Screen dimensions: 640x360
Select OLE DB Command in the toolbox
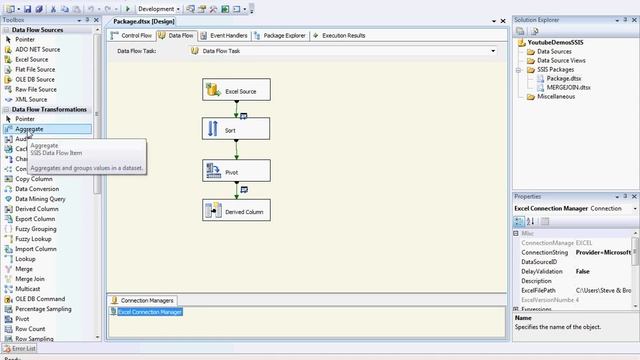tap(40, 299)
